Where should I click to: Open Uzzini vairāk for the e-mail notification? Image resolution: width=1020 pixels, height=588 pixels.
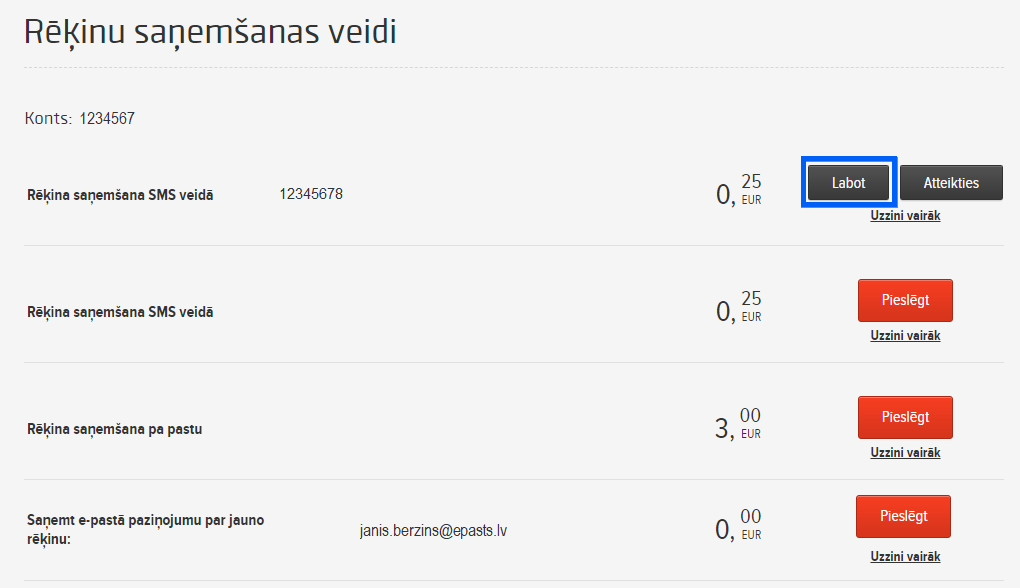coord(905,557)
